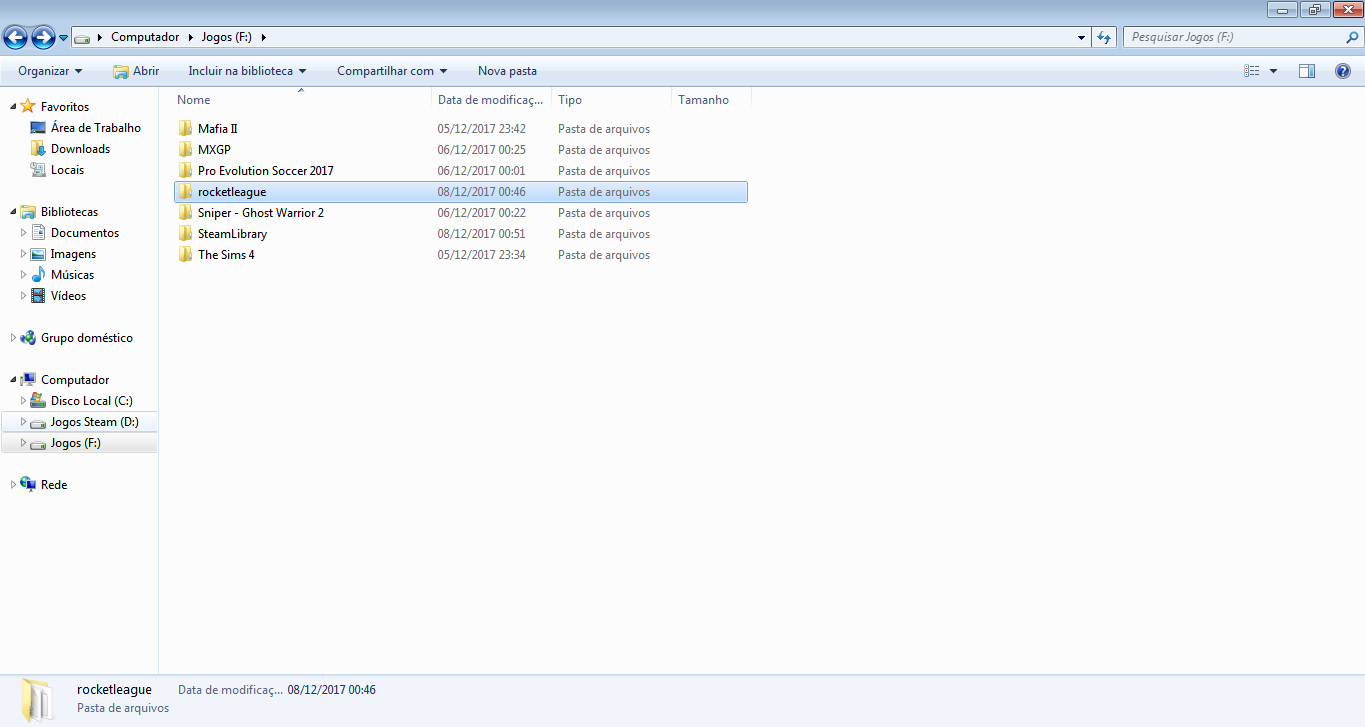The image size is (1365, 727).
Task: Click the Mafia II file name
Action: tap(217, 129)
